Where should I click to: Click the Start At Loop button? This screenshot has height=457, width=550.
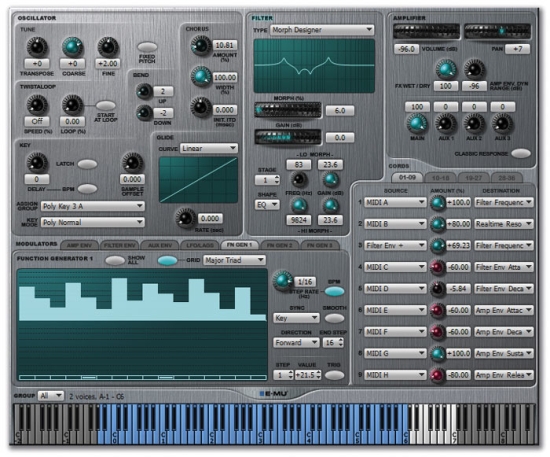[106, 105]
